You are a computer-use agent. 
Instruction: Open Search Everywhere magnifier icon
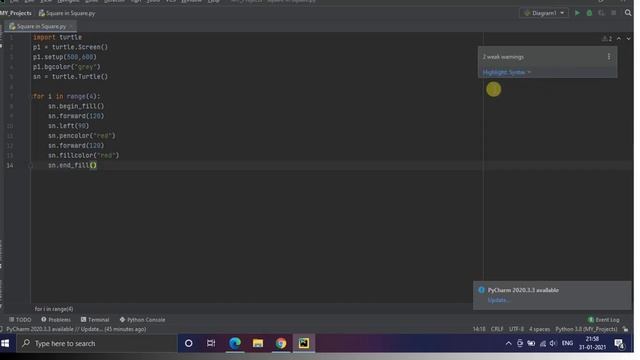[628, 13]
